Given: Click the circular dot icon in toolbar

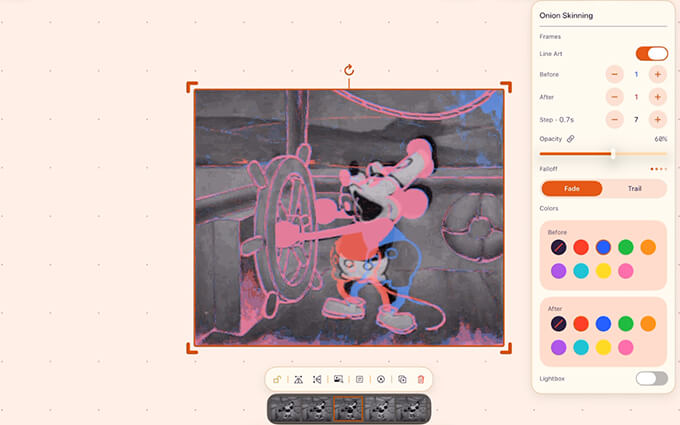Looking at the screenshot, I should click(381, 379).
